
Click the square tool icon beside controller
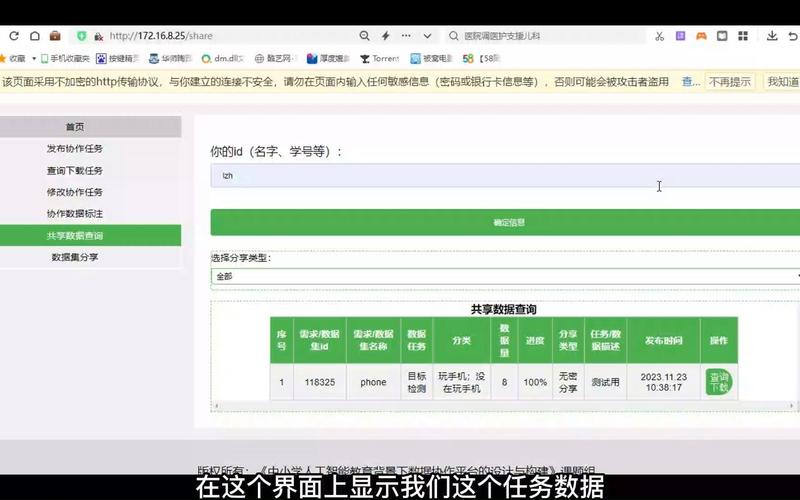click(x=722, y=36)
